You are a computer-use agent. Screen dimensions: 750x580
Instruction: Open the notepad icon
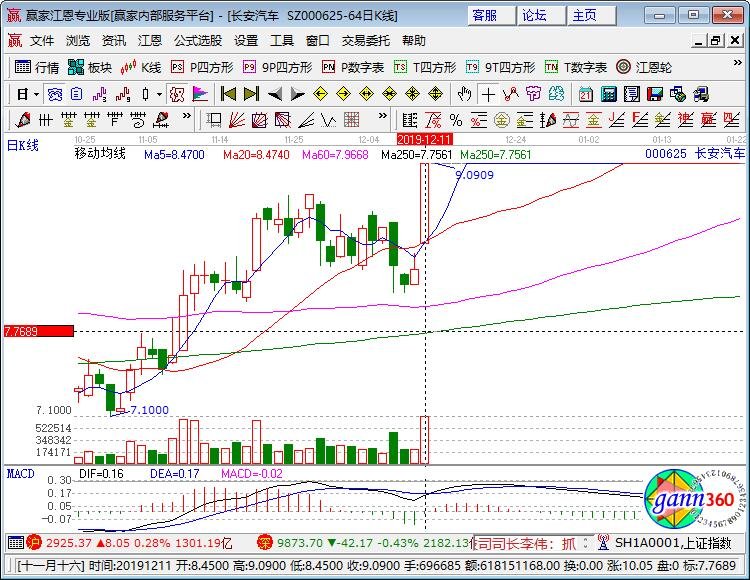[x=631, y=94]
